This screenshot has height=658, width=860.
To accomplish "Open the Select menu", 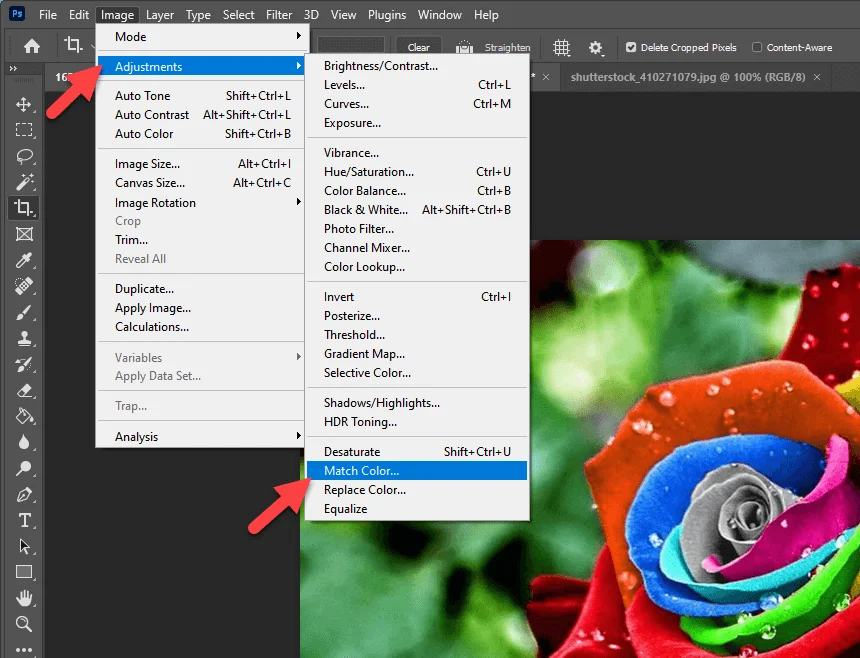I will tap(238, 15).
